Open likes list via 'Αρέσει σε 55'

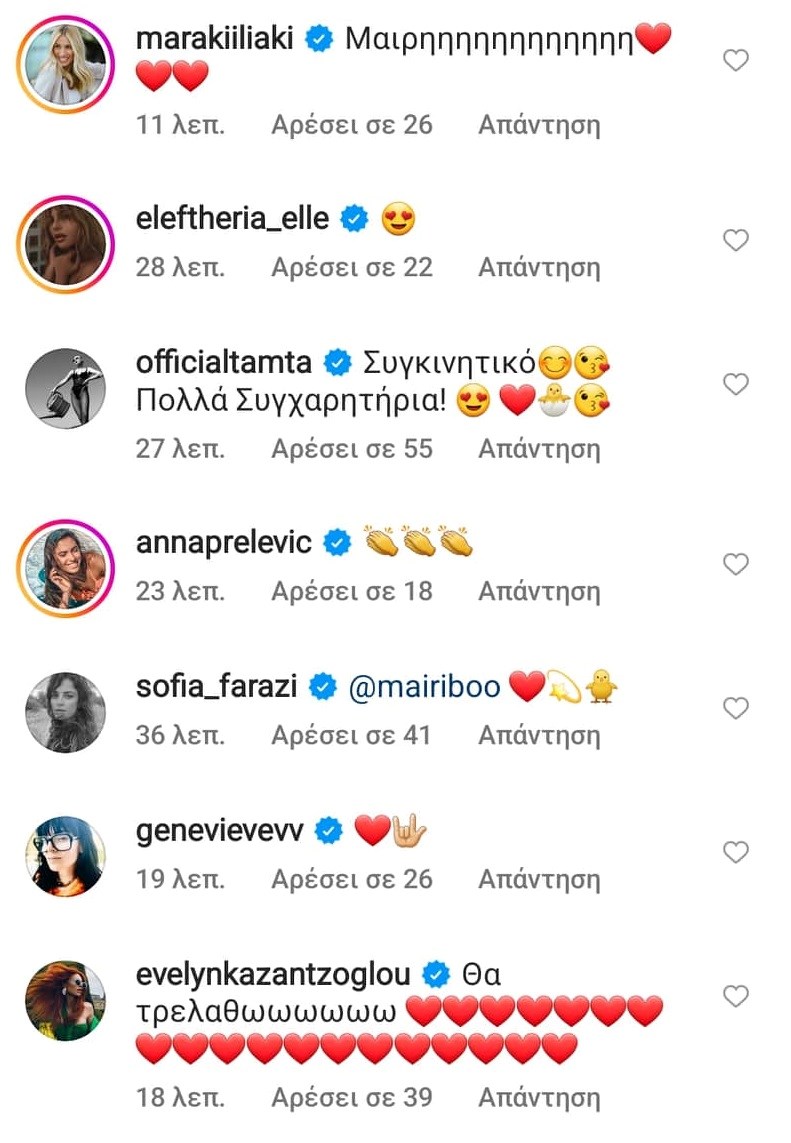point(352,448)
